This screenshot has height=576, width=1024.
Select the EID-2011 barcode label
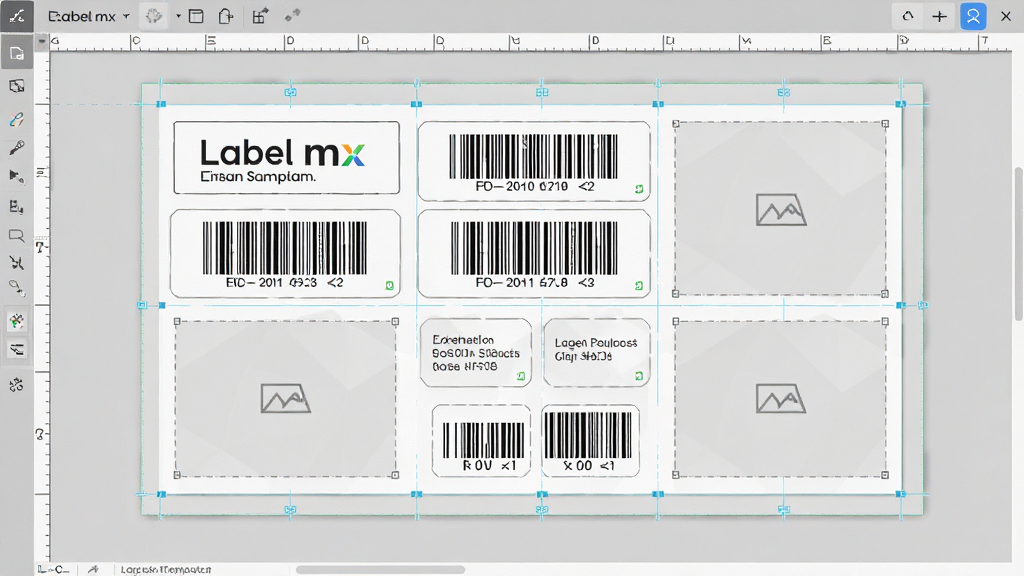(285, 253)
